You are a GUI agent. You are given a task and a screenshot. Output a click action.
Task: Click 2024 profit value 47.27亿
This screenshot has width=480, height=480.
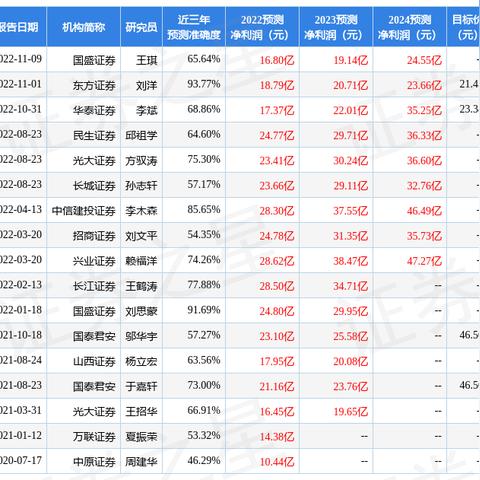pos(424,261)
